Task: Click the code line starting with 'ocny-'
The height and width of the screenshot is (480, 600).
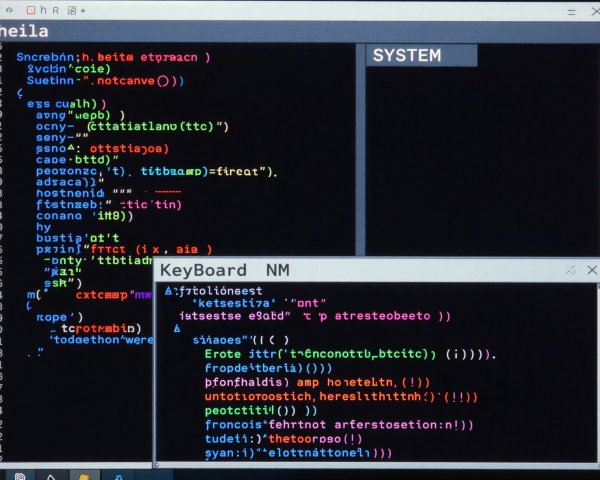Action: (132, 126)
